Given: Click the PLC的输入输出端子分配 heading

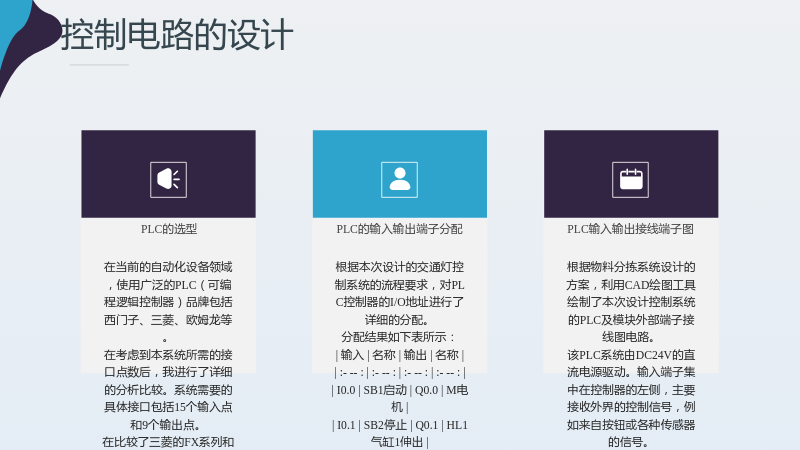Looking at the screenshot, I should [x=399, y=229].
